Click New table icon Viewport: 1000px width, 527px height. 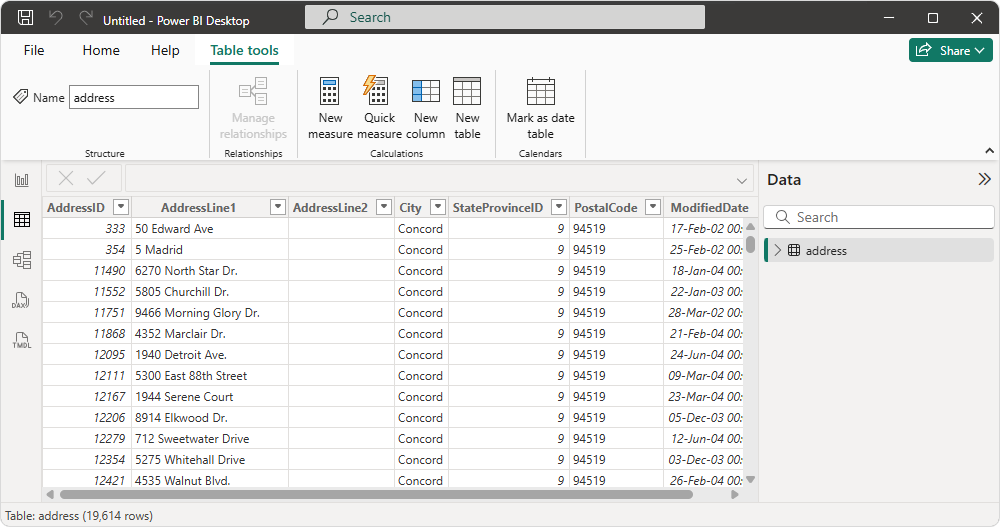tap(467, 91)
